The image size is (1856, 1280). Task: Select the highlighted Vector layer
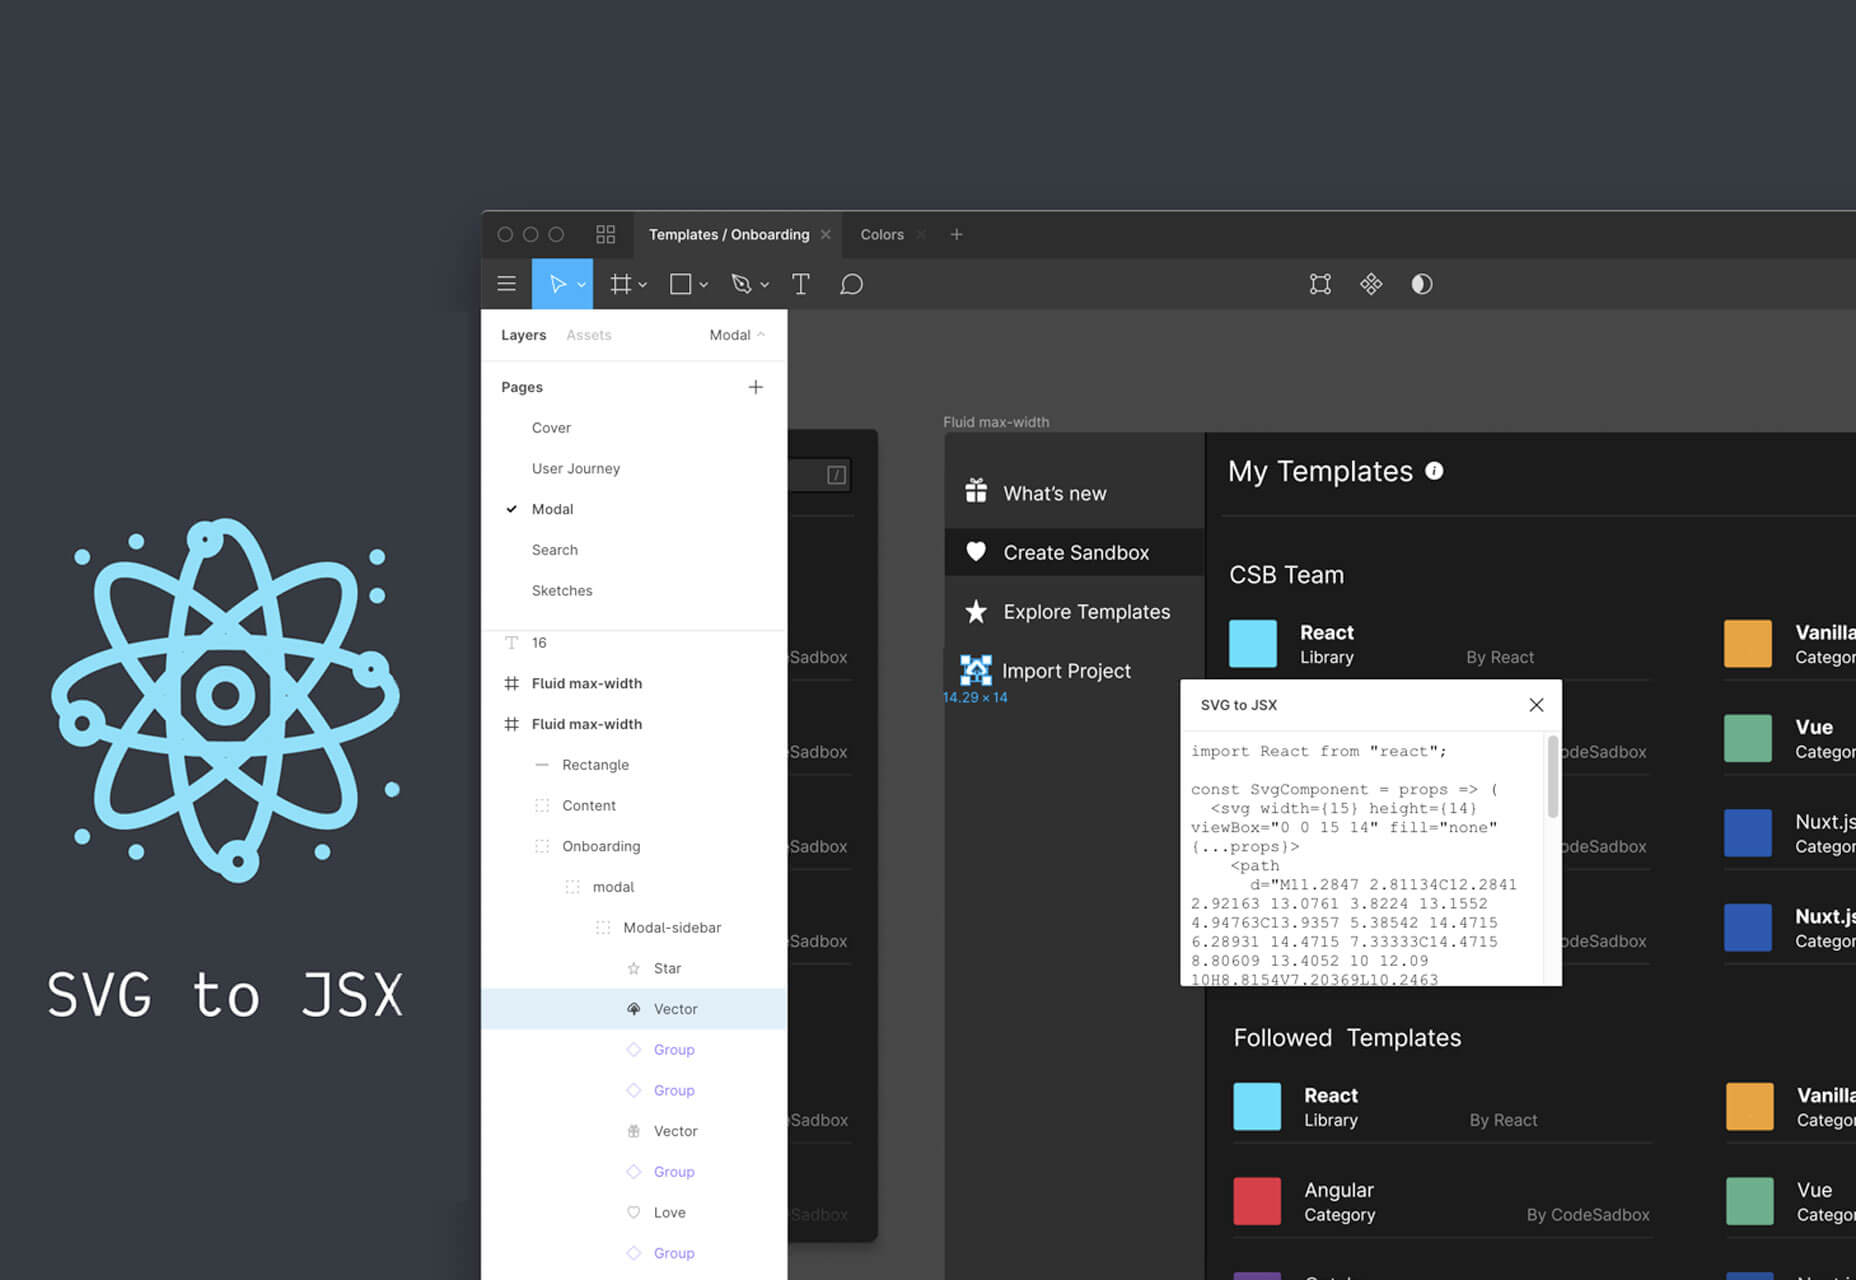(675, 1009)
